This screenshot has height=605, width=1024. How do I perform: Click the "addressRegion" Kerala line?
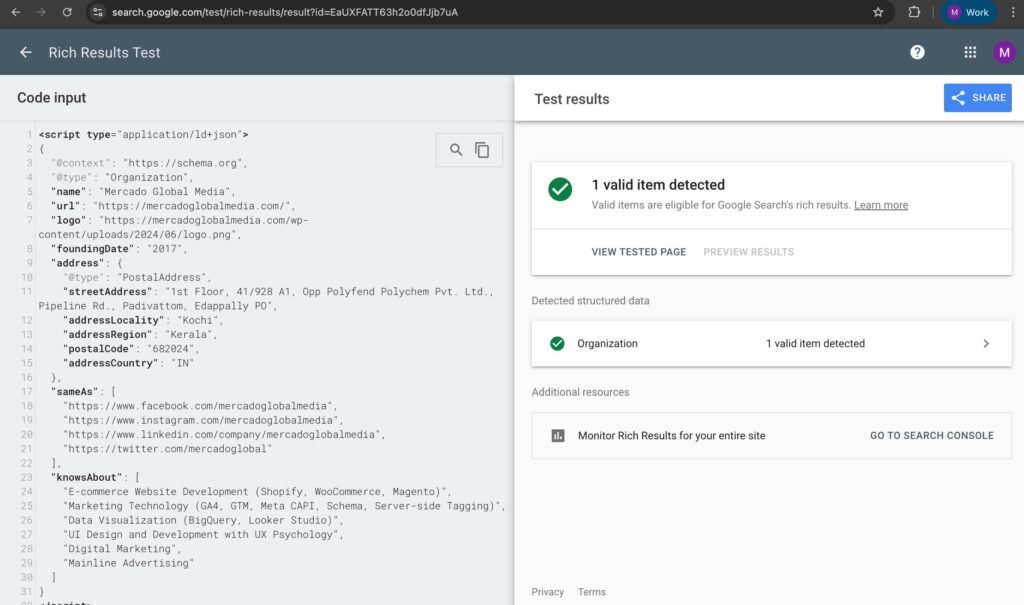tap(140, 335)
